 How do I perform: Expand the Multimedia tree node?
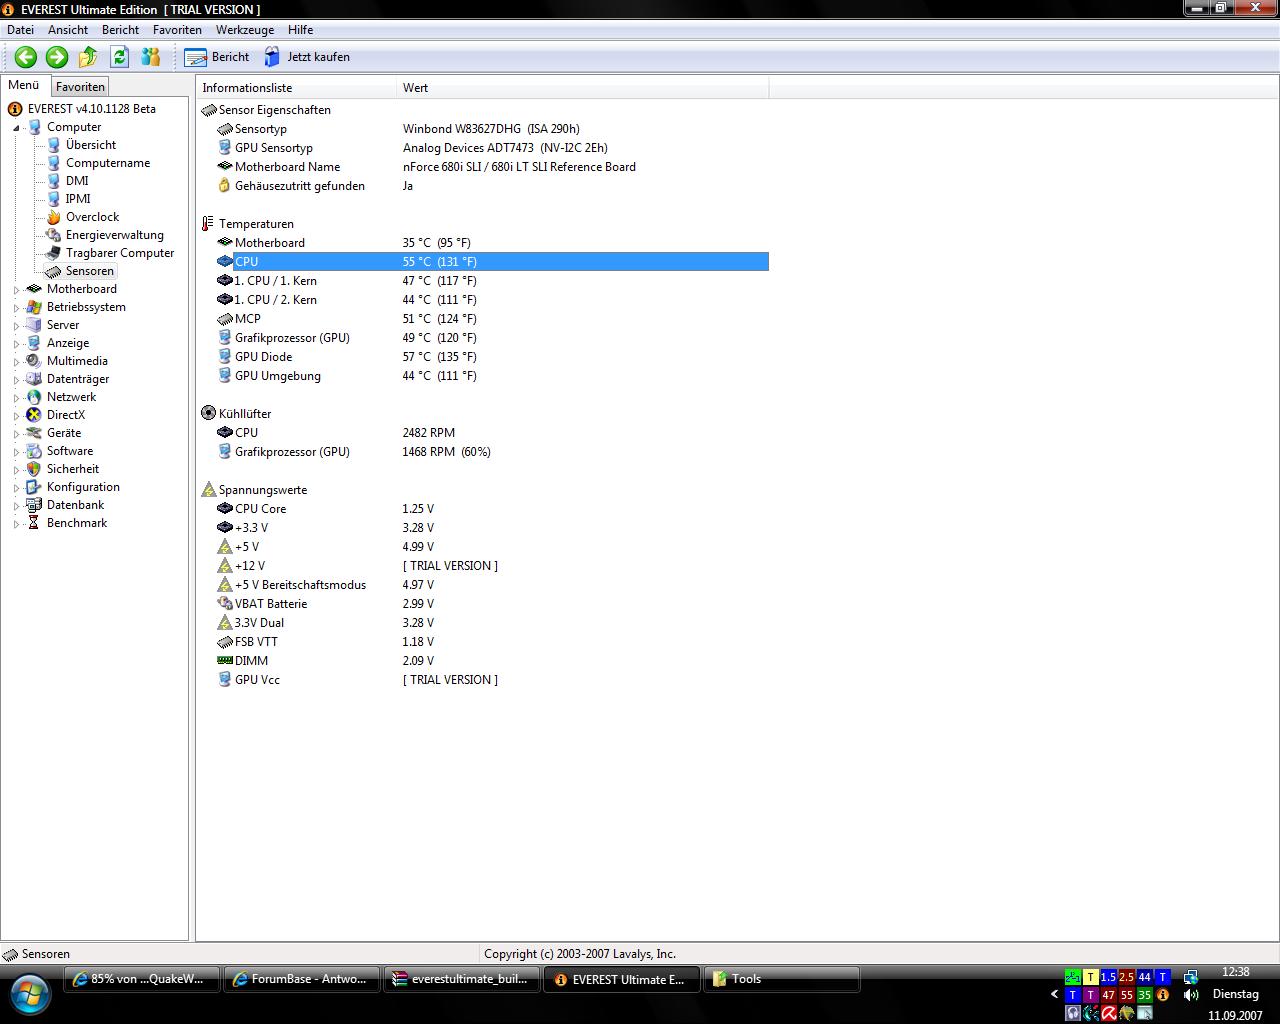click(x=16, y=362)
